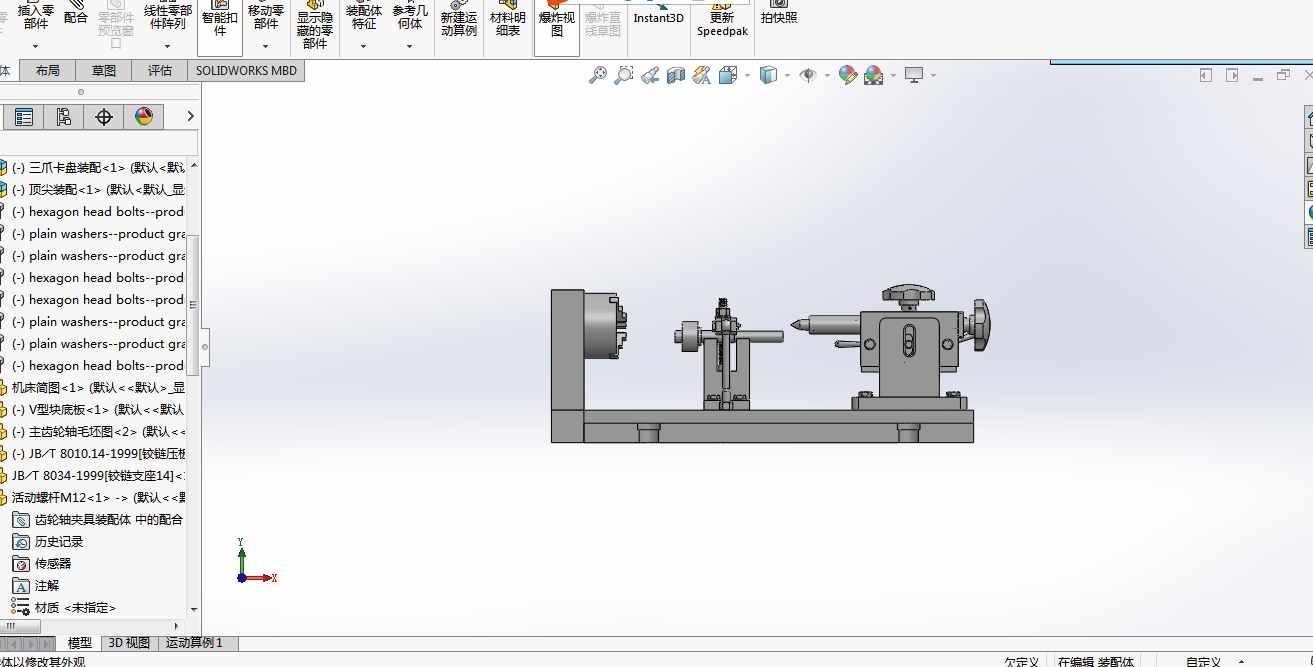Switch to the 草图 ribbon tab

pos(104,70)
